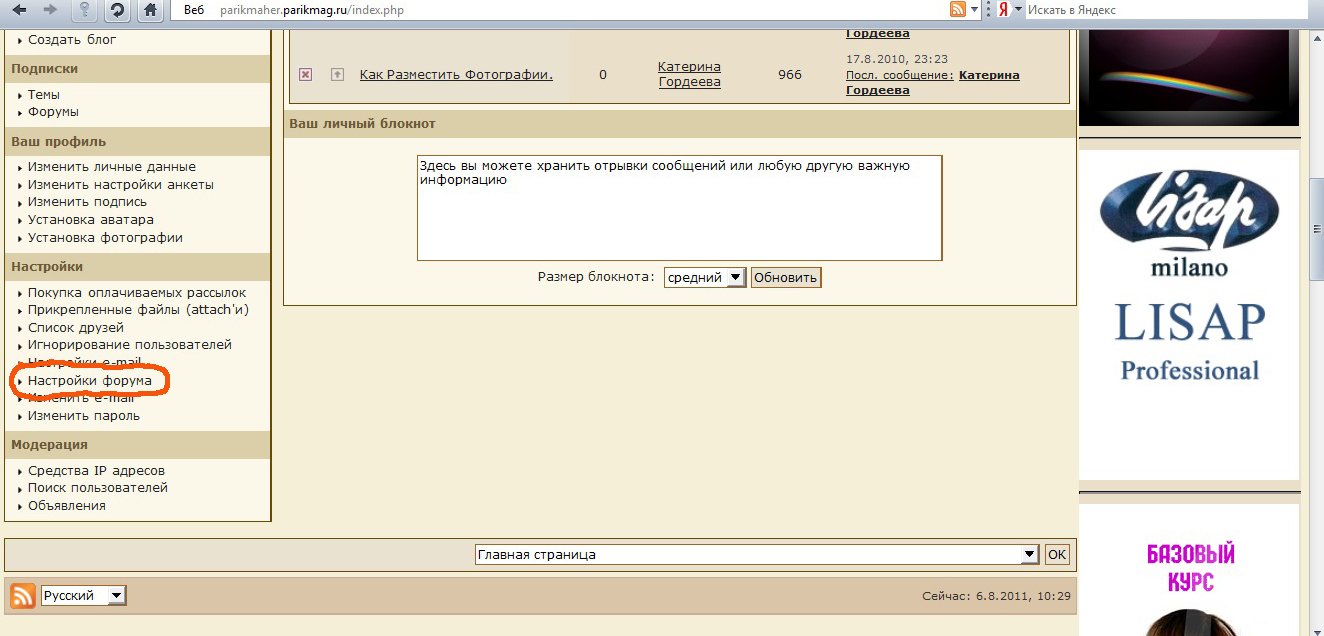Viewport: 1324px width, 636px height.
Task: Click the OK button next to navigation dropdown
Action: pyautogui.click(x=1056, y=554)
